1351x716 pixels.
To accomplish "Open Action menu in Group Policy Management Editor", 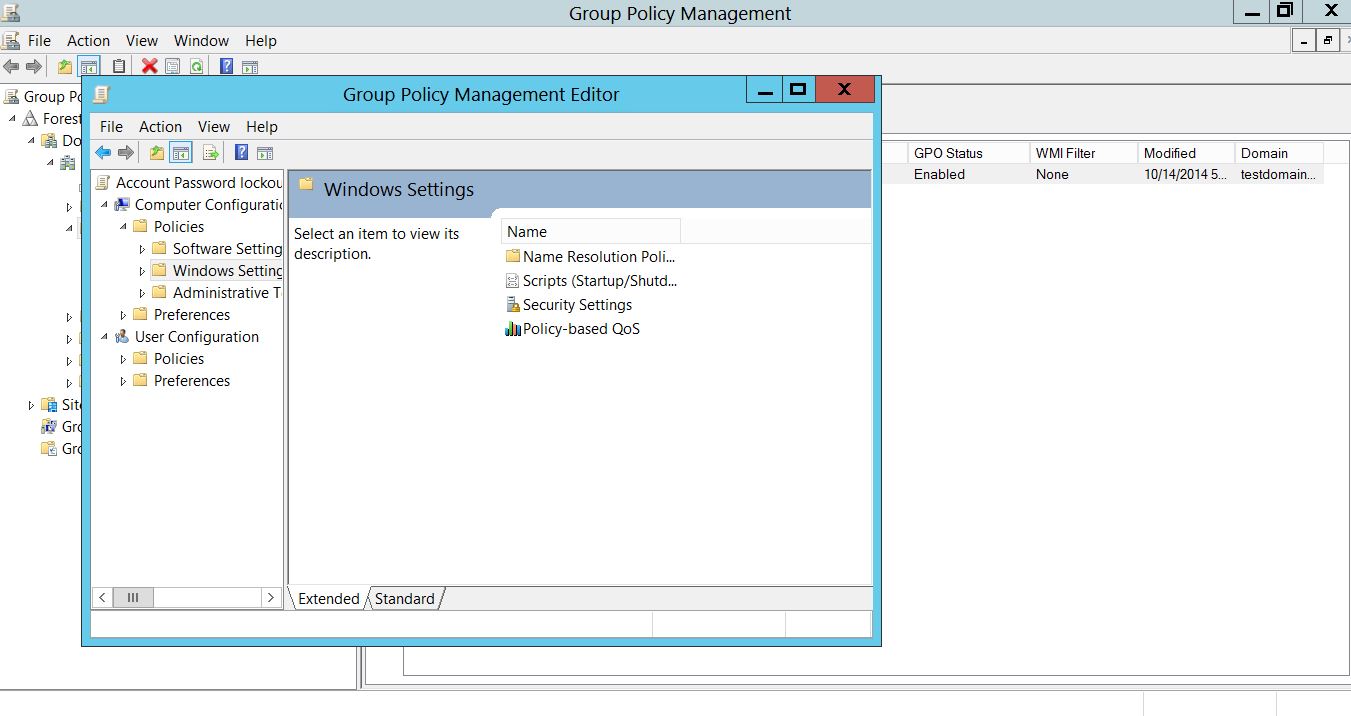I will 160,127.
